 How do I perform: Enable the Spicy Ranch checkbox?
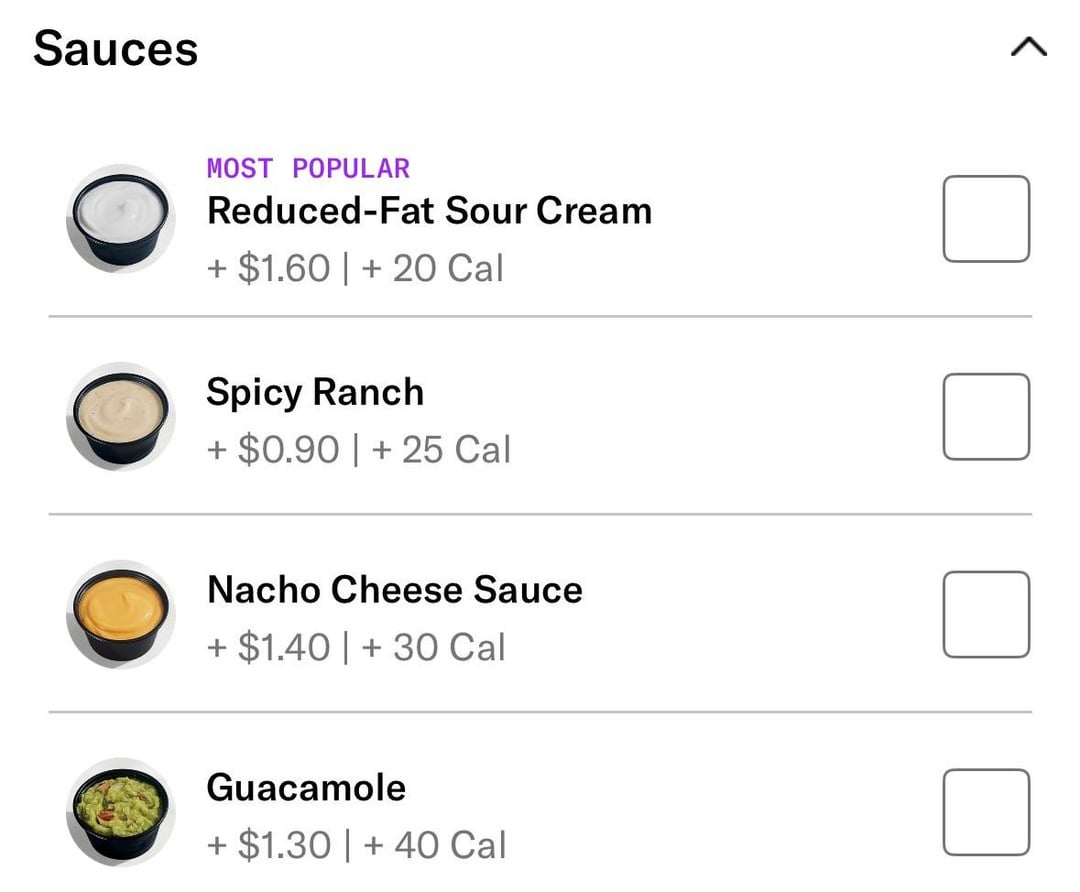click(986, 417)
